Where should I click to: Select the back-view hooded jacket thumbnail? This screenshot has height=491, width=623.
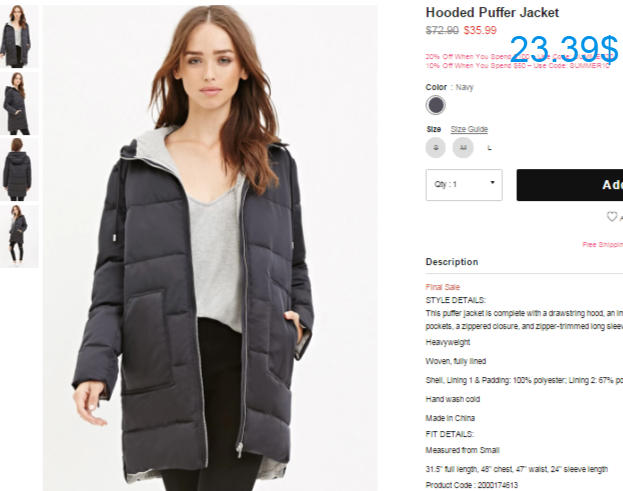[x=19, y=169]
